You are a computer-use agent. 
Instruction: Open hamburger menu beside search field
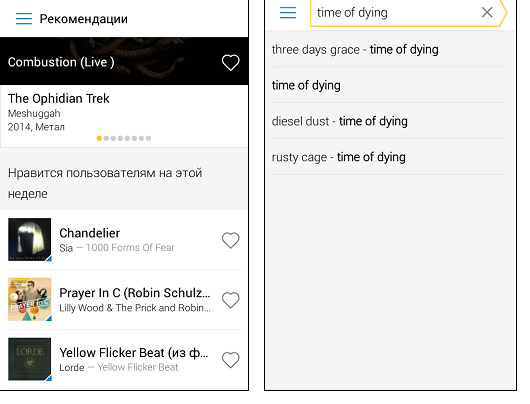coord(288,13)
